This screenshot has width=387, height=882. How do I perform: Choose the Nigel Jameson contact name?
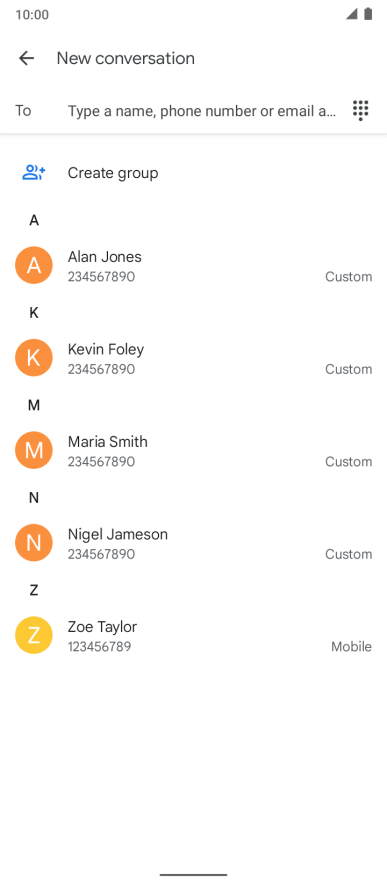(118, 534)
